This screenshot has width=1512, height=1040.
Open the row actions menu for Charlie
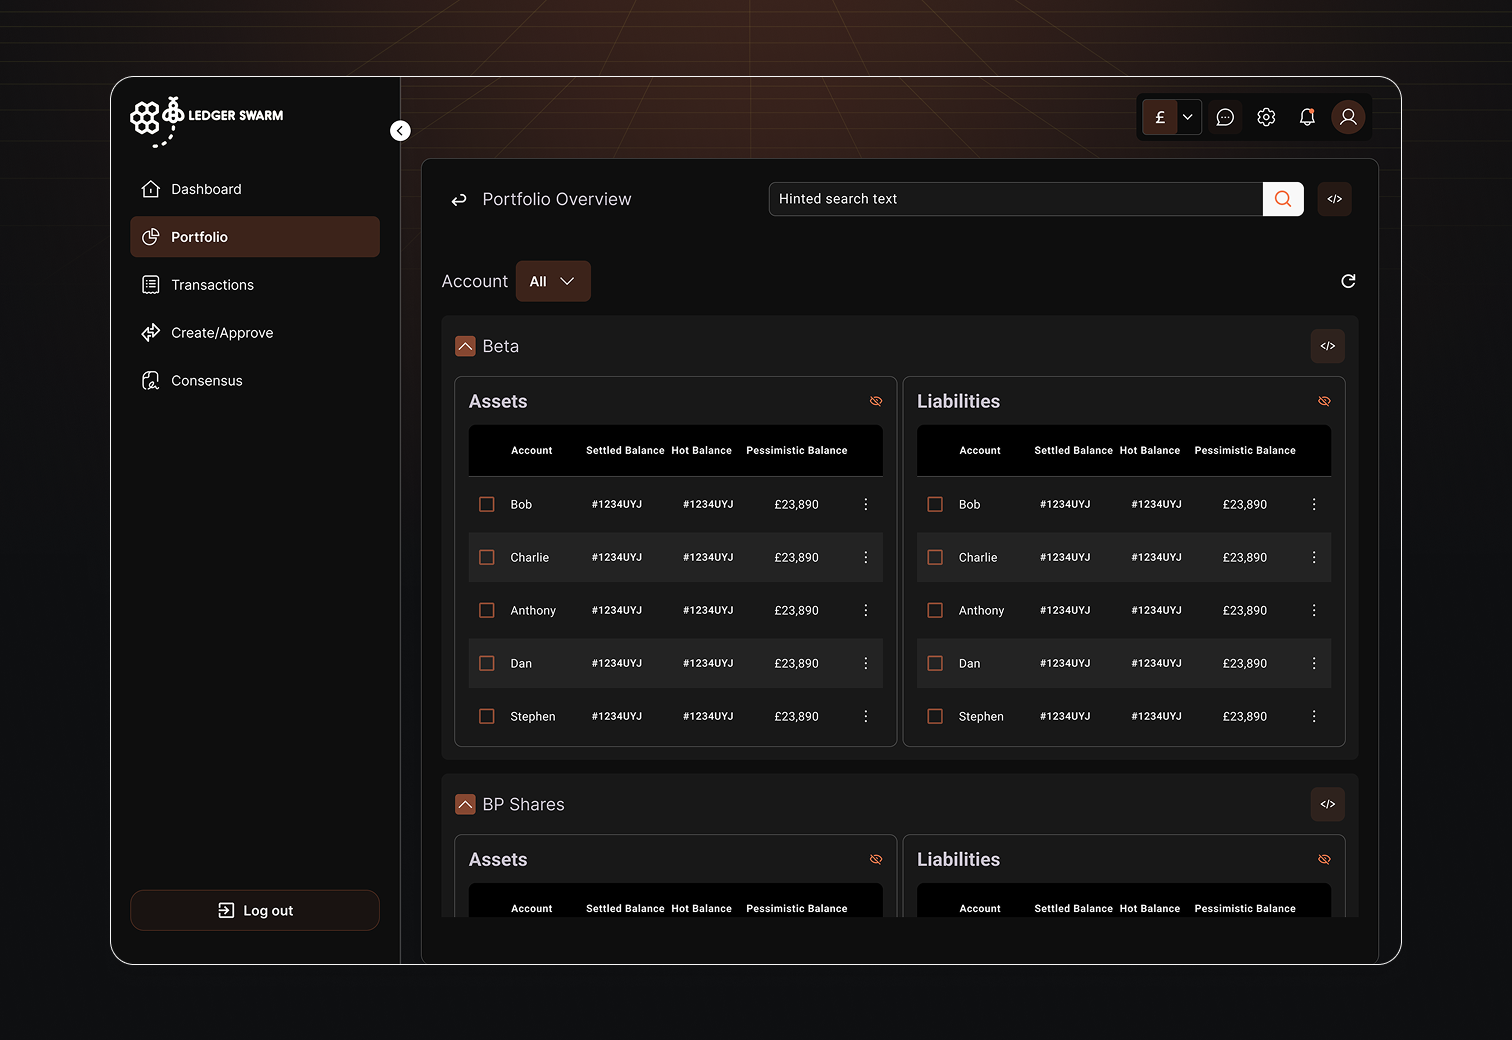click(x=865, y=557)
